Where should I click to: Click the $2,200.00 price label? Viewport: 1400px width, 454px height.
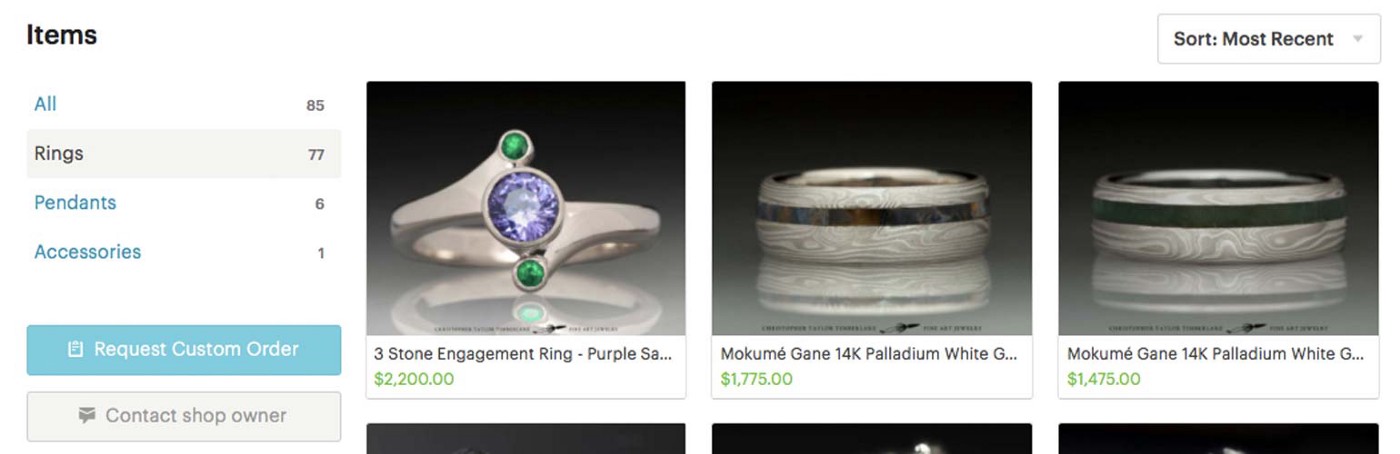point(414,379)
